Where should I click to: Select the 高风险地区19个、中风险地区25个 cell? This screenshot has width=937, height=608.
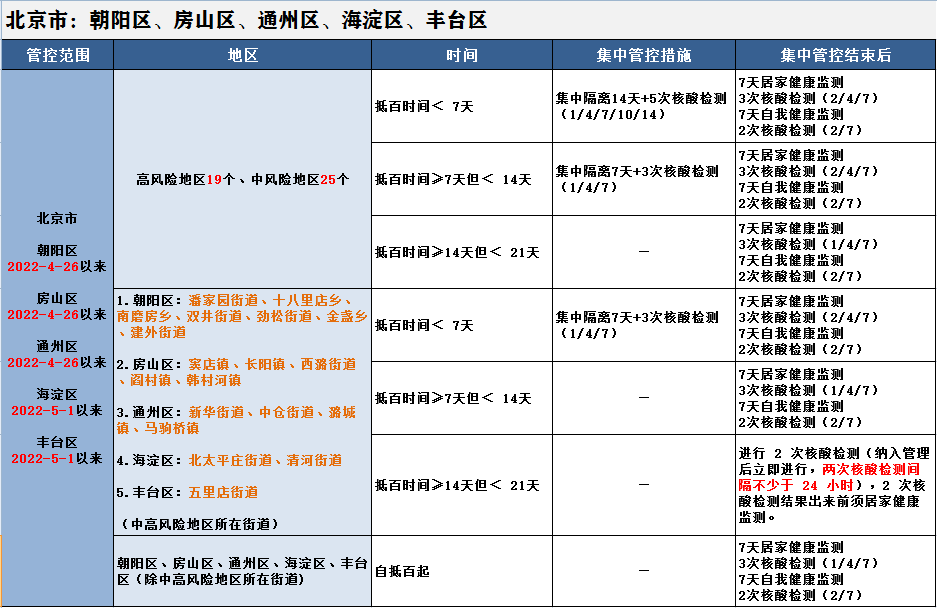(x=243, y=180)
